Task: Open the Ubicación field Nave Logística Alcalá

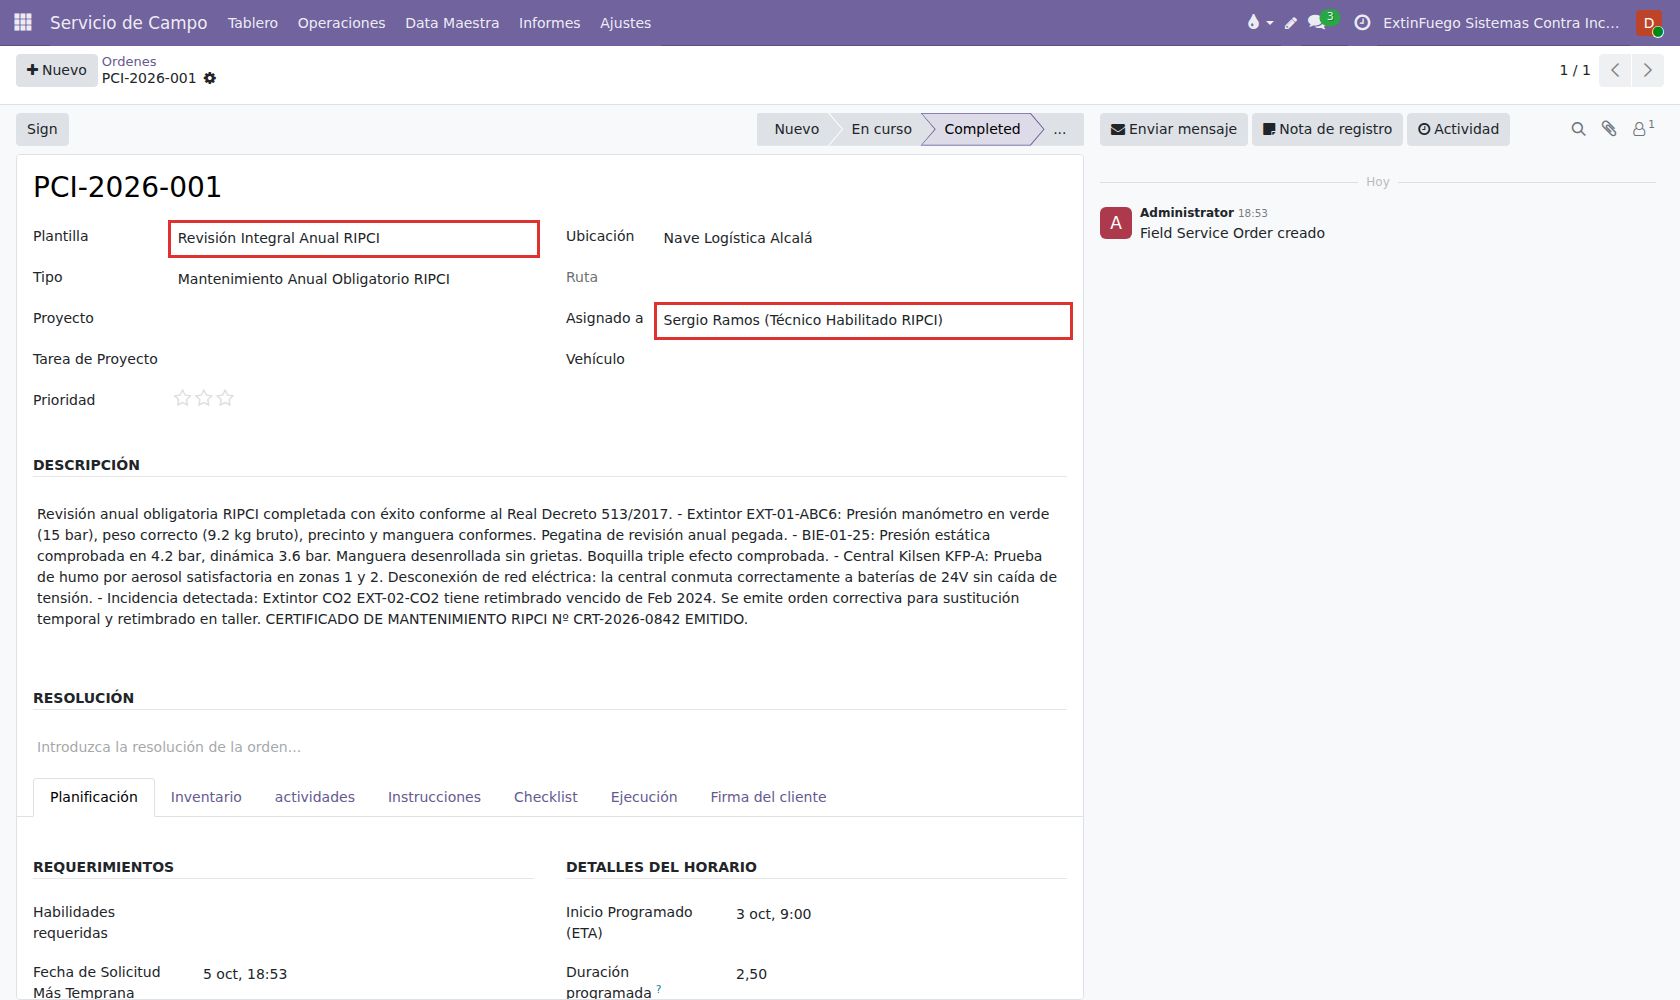Action: pos(863,238)
